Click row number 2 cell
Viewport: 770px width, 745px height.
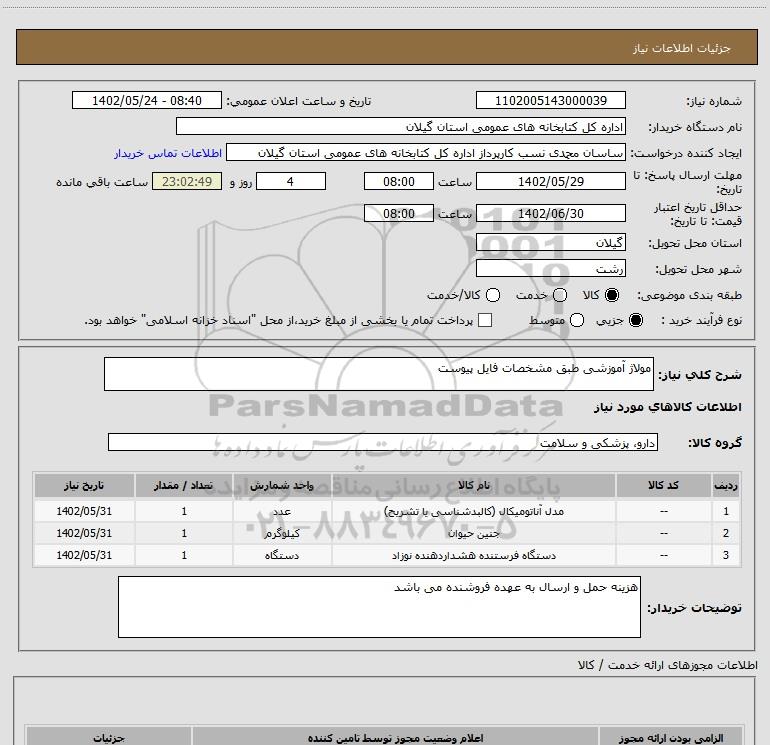tap(726, 533)
